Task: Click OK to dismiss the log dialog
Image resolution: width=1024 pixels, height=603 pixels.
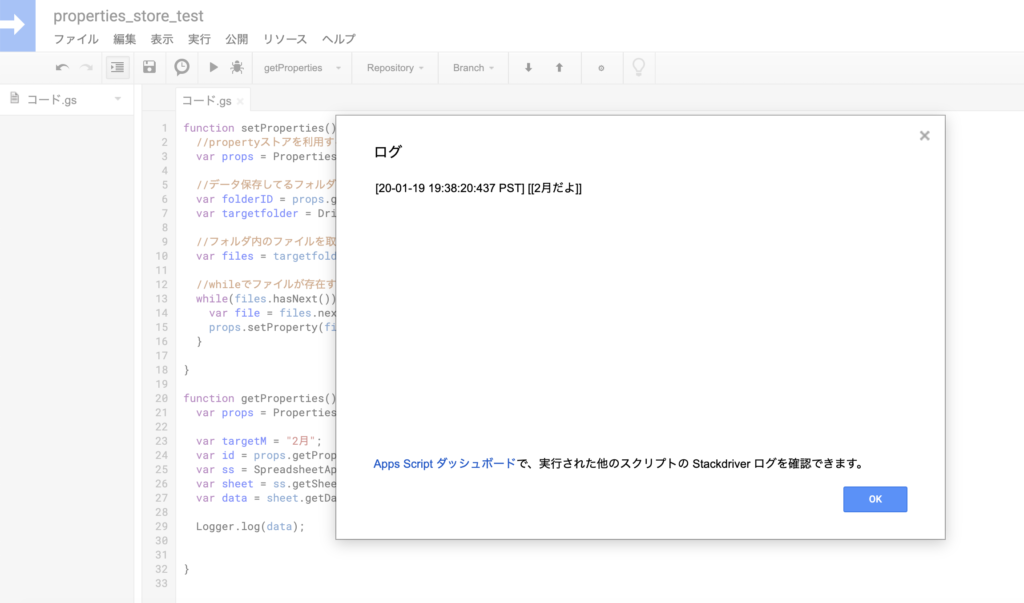Action: tap(875, 499)
